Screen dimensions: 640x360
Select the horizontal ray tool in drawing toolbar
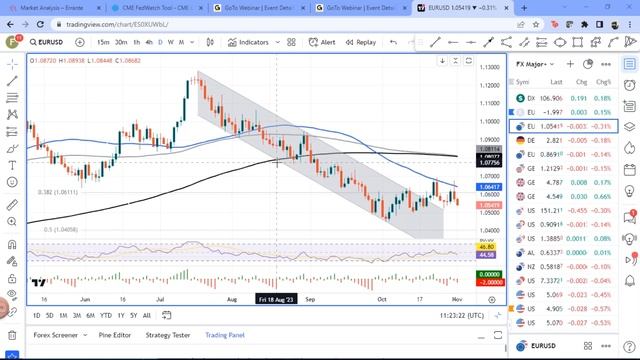(453, 42)
